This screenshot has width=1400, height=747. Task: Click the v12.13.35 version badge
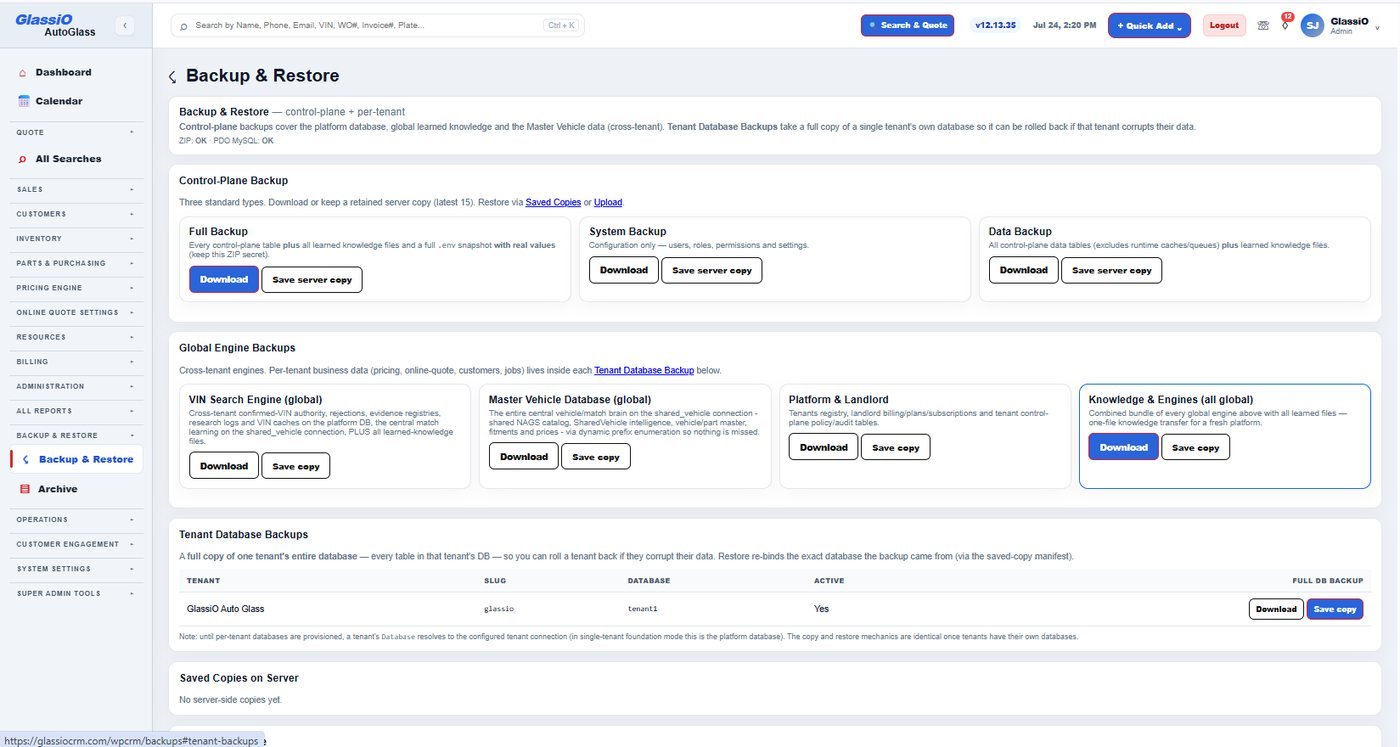coord(996,25)
